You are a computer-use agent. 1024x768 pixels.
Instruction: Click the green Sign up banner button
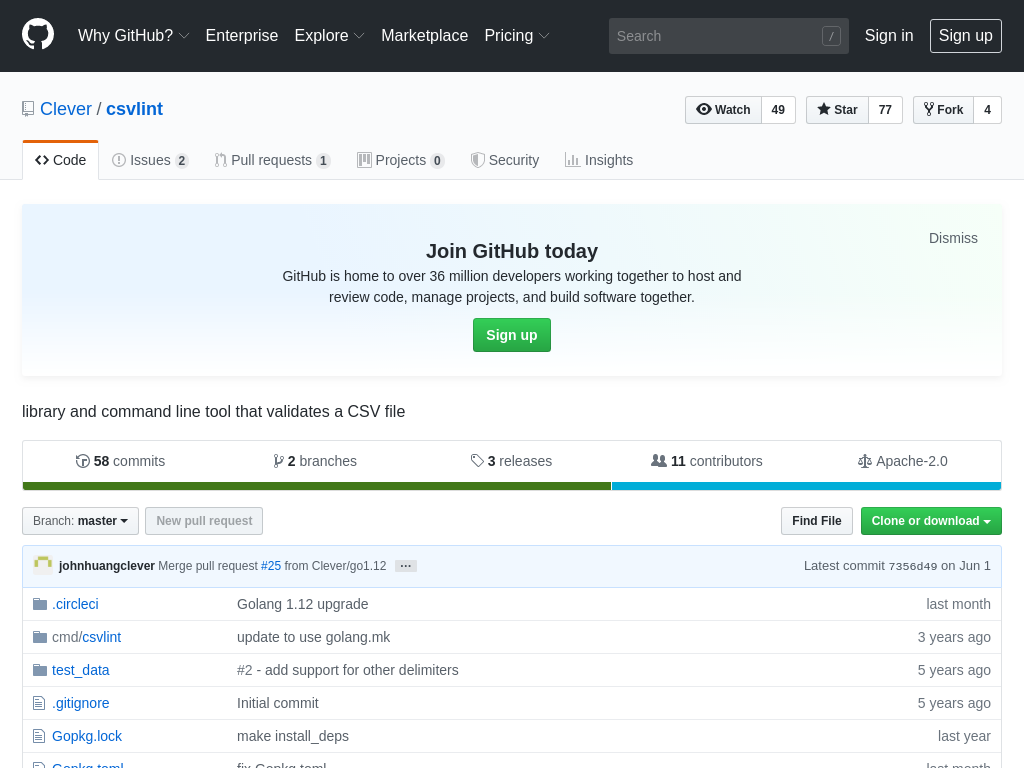coord(511,335)
